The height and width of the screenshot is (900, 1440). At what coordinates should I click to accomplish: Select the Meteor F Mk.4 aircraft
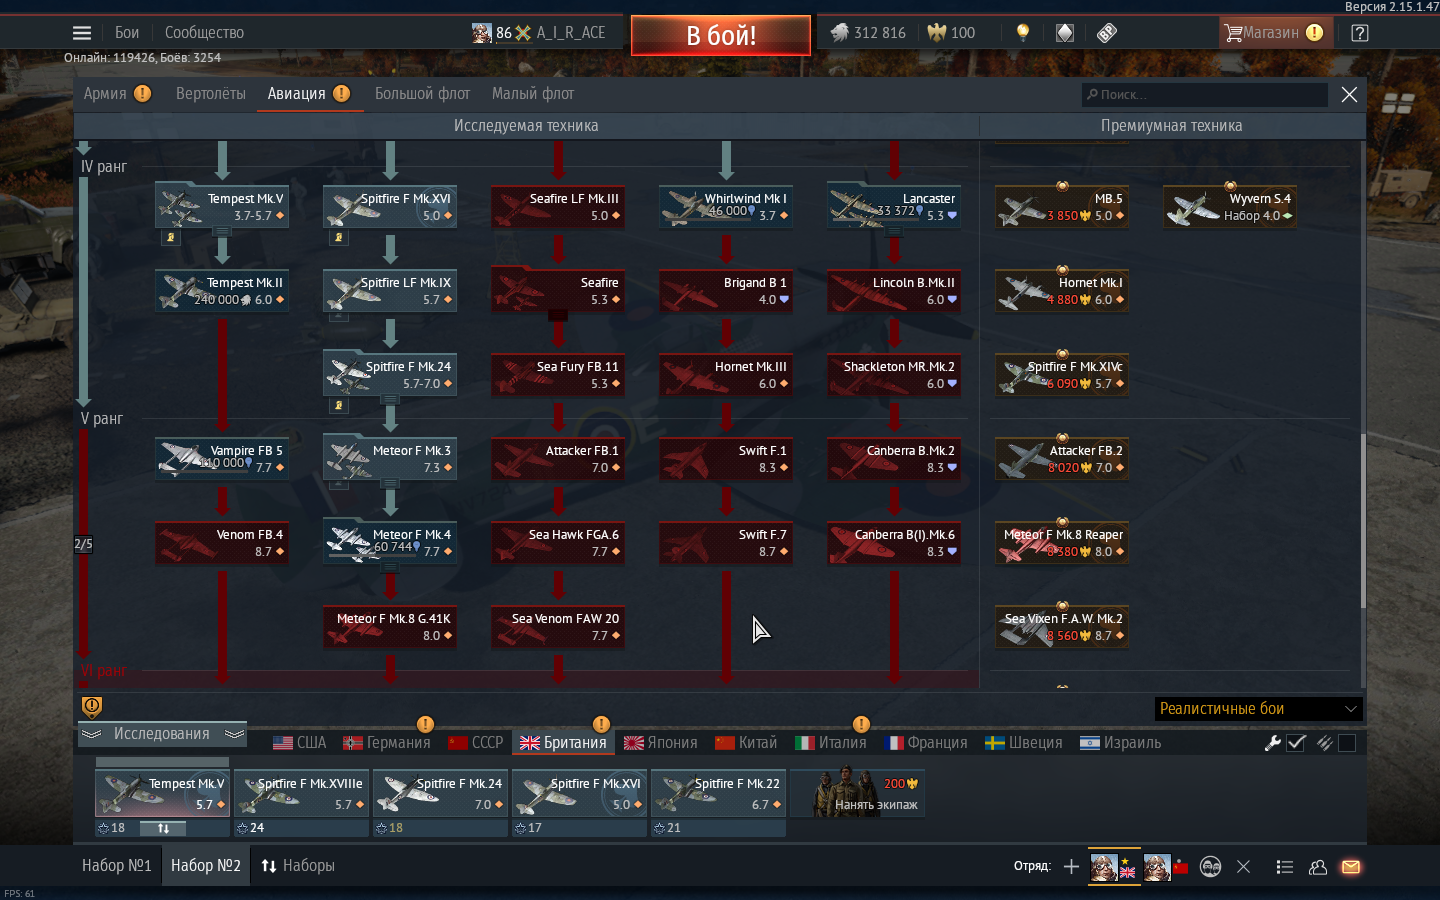coord(390,543)
